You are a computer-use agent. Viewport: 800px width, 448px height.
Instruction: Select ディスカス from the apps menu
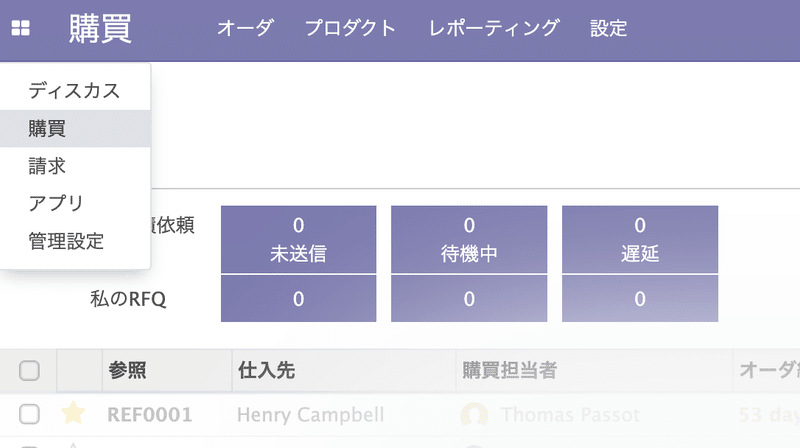click(75, 91)
